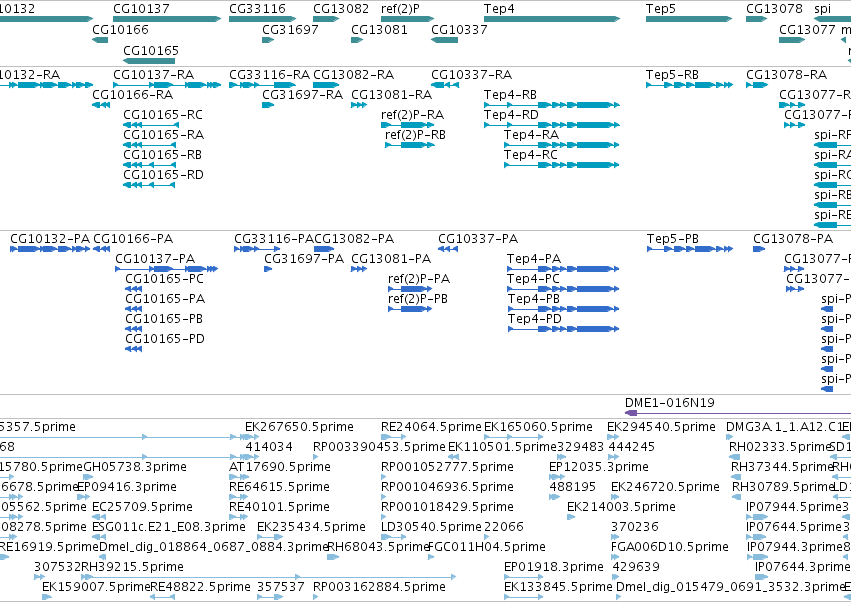The width and height of the screenshot is (851, 602).
Task: Select transcript CG10137-RA
Action: (x=154, y=74)
